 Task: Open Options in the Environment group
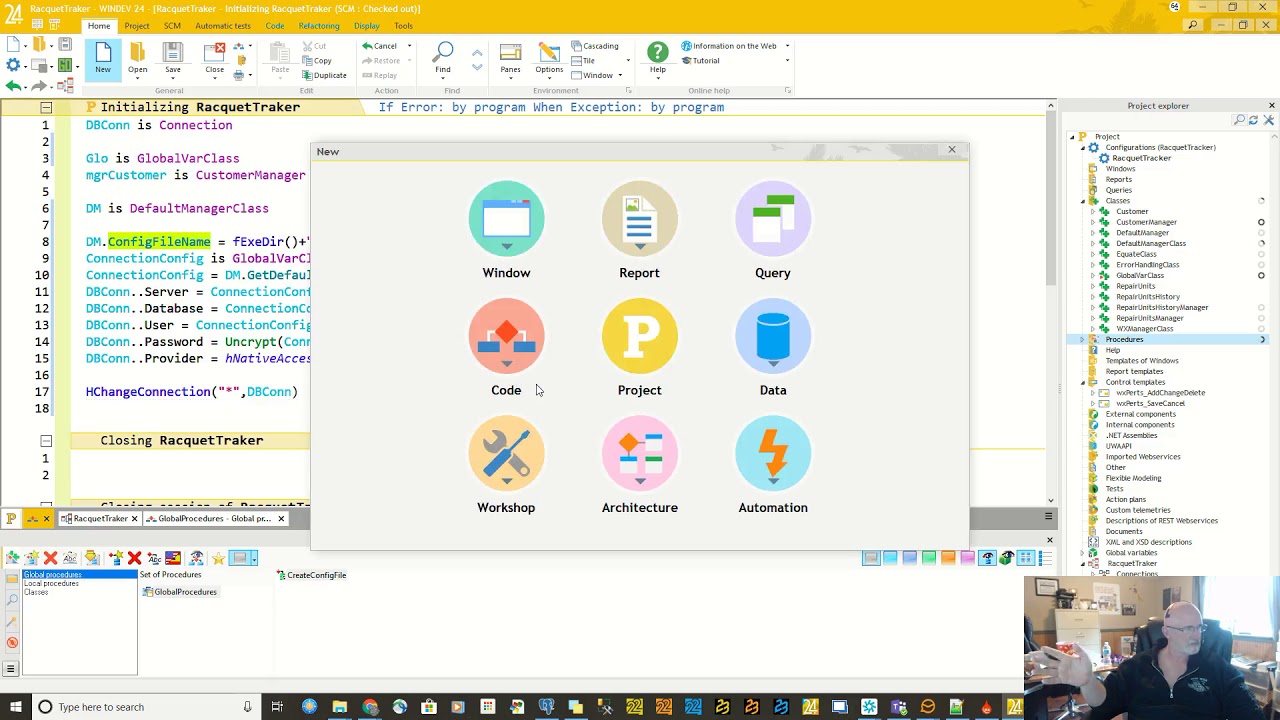[x=549, y=59]
